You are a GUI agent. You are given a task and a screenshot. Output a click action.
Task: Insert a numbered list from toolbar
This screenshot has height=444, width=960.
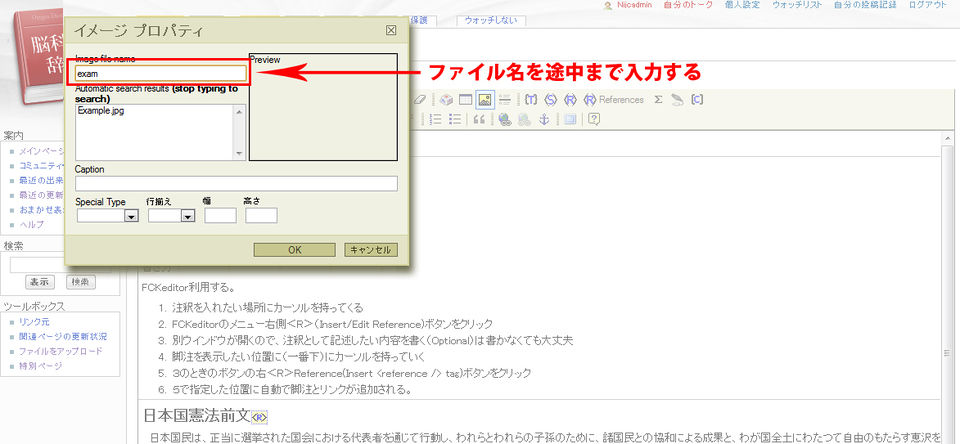[436, 119]
